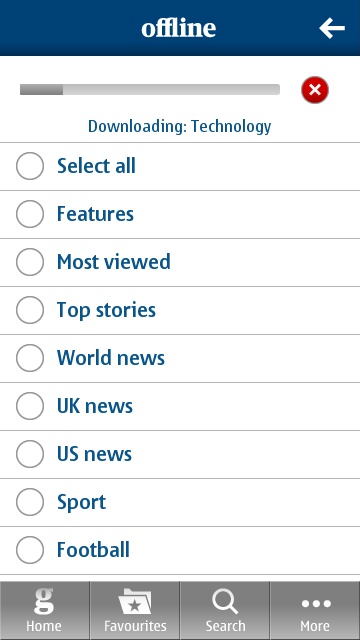Enable the Features section checkbox
Image resolution: width=360 pixels, height=640 pixels.
pyautogui.click(x=30, y=214)
